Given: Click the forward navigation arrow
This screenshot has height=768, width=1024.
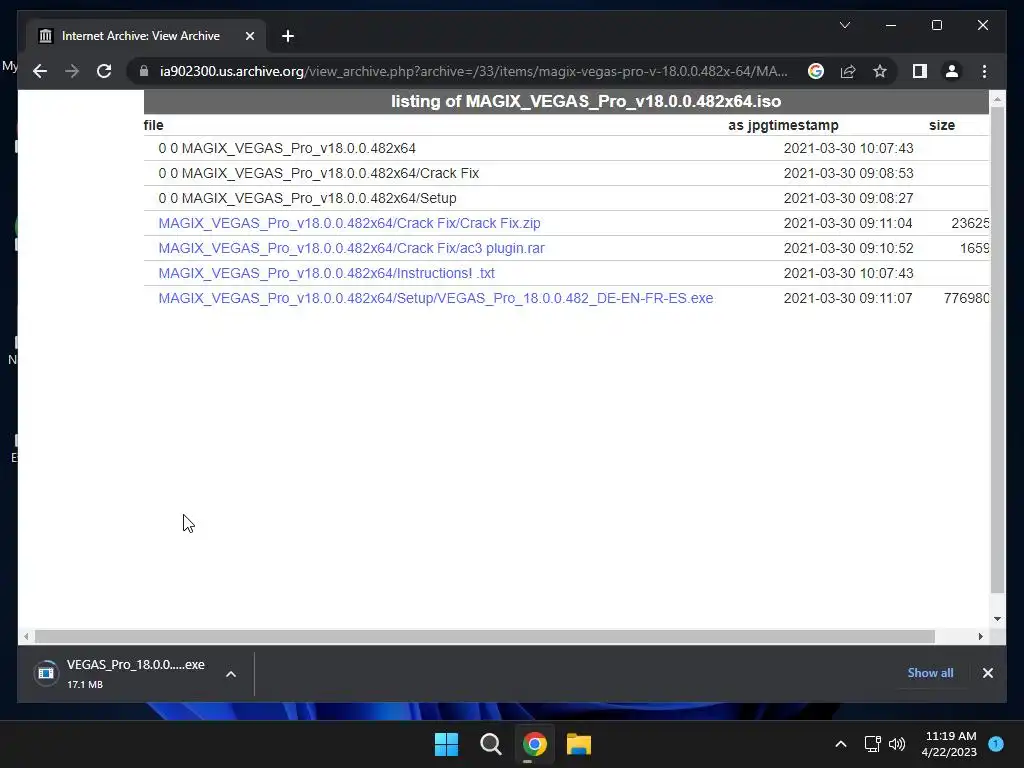Looking at the screenshot, I should [x=72, y=71].
